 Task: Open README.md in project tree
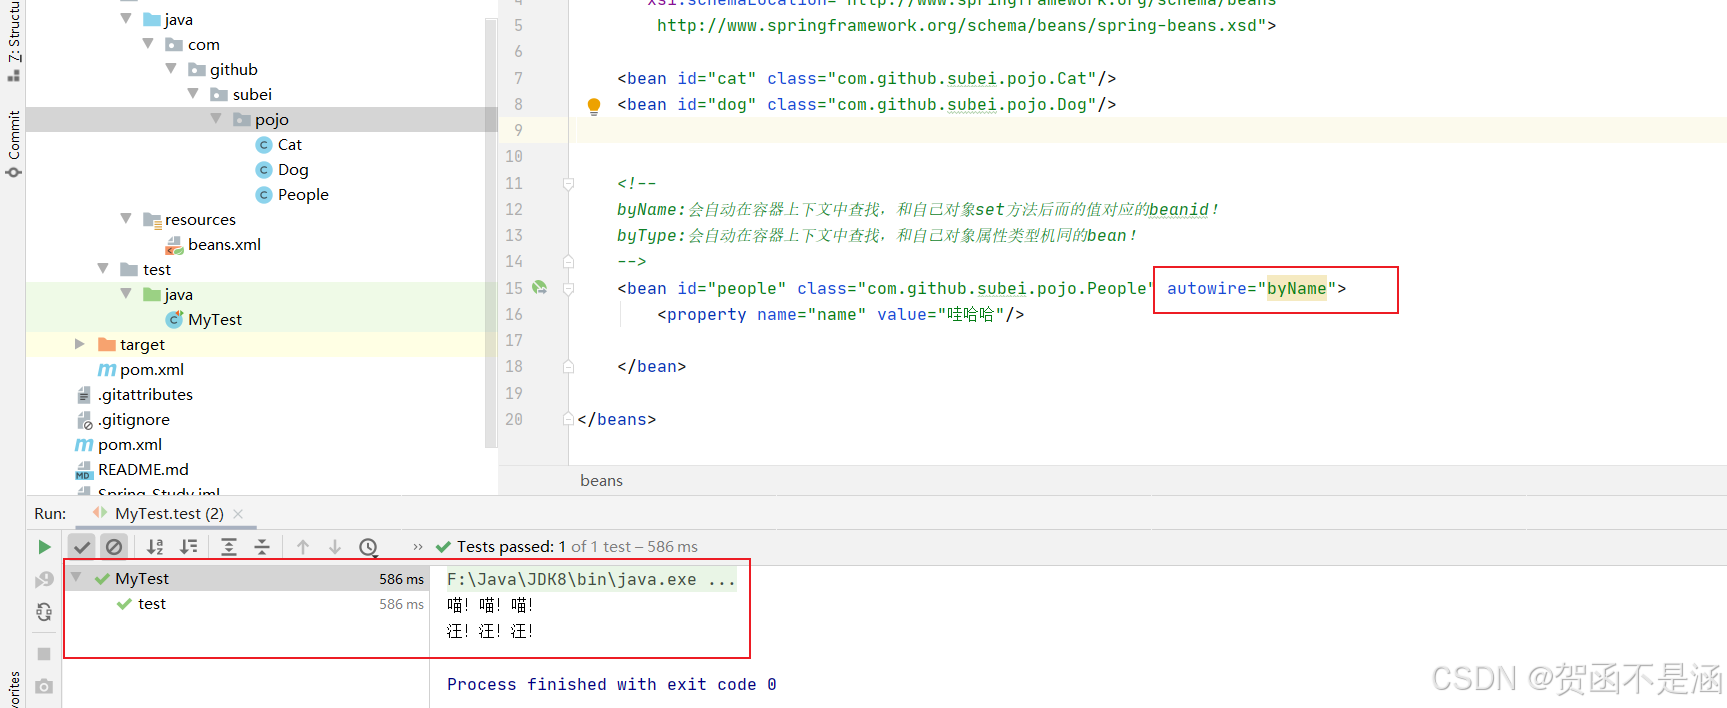(143, 469)
